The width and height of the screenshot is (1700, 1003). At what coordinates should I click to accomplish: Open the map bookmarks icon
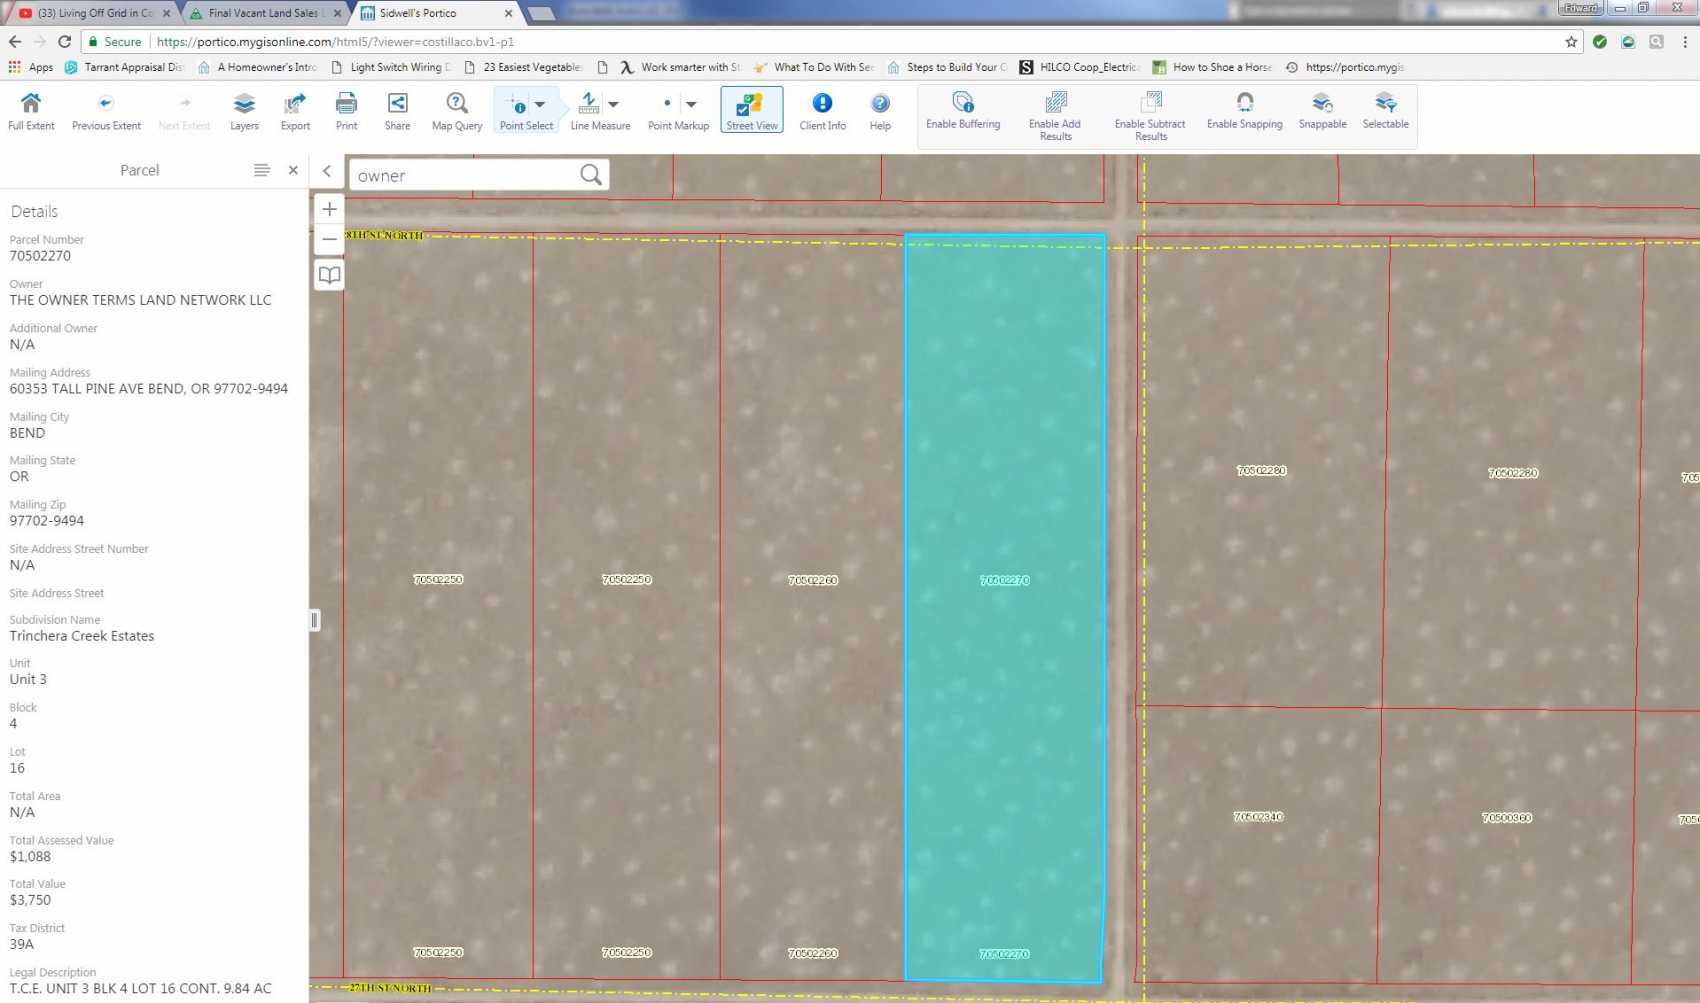pyautogui.click(x=329, y=274)
